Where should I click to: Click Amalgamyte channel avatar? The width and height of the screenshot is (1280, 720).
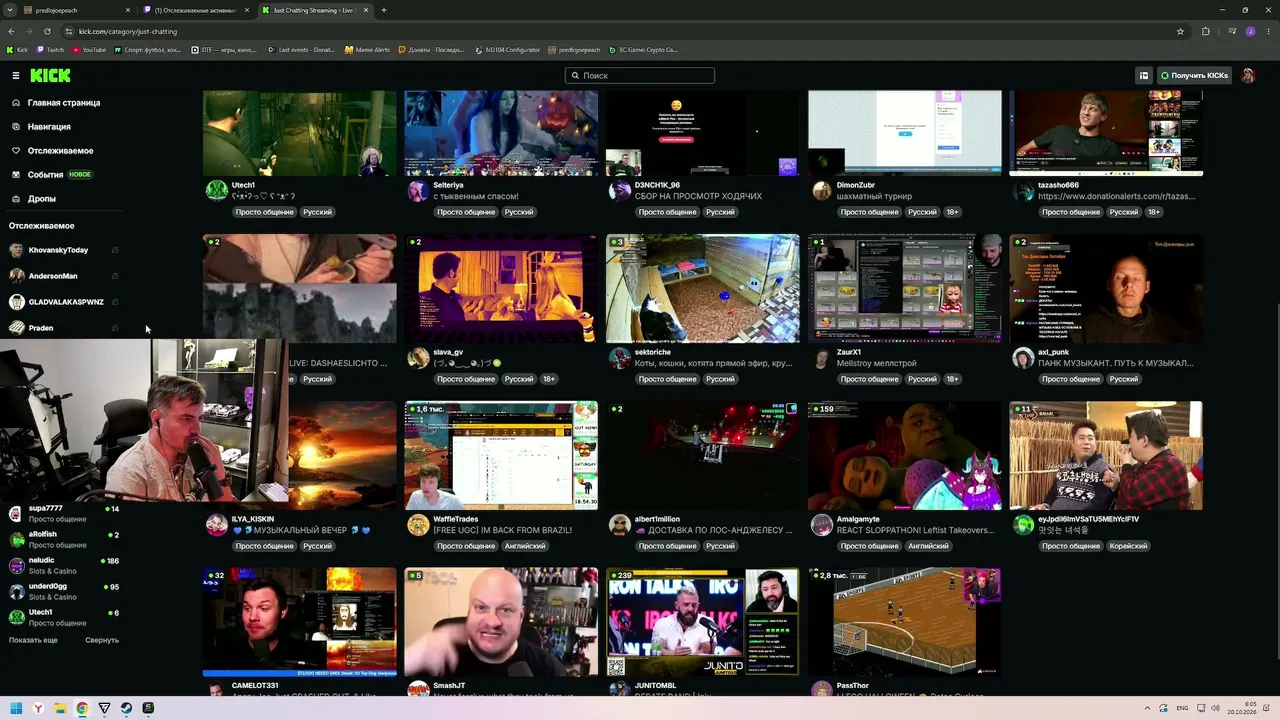(821, 525)
